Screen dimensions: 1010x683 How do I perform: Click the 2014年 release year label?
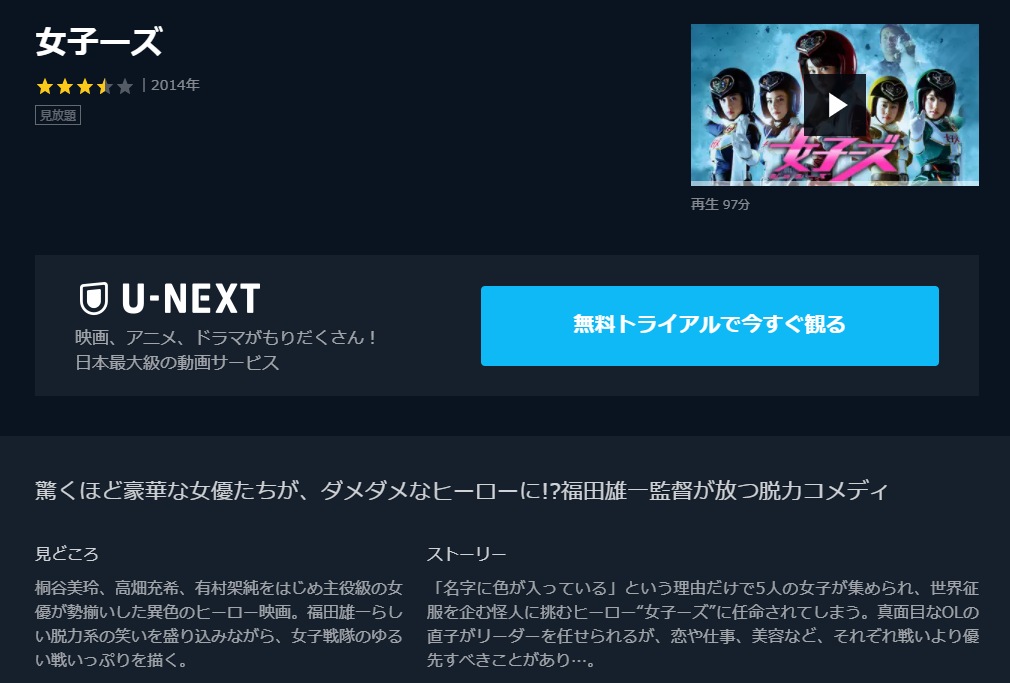(175, 85)
